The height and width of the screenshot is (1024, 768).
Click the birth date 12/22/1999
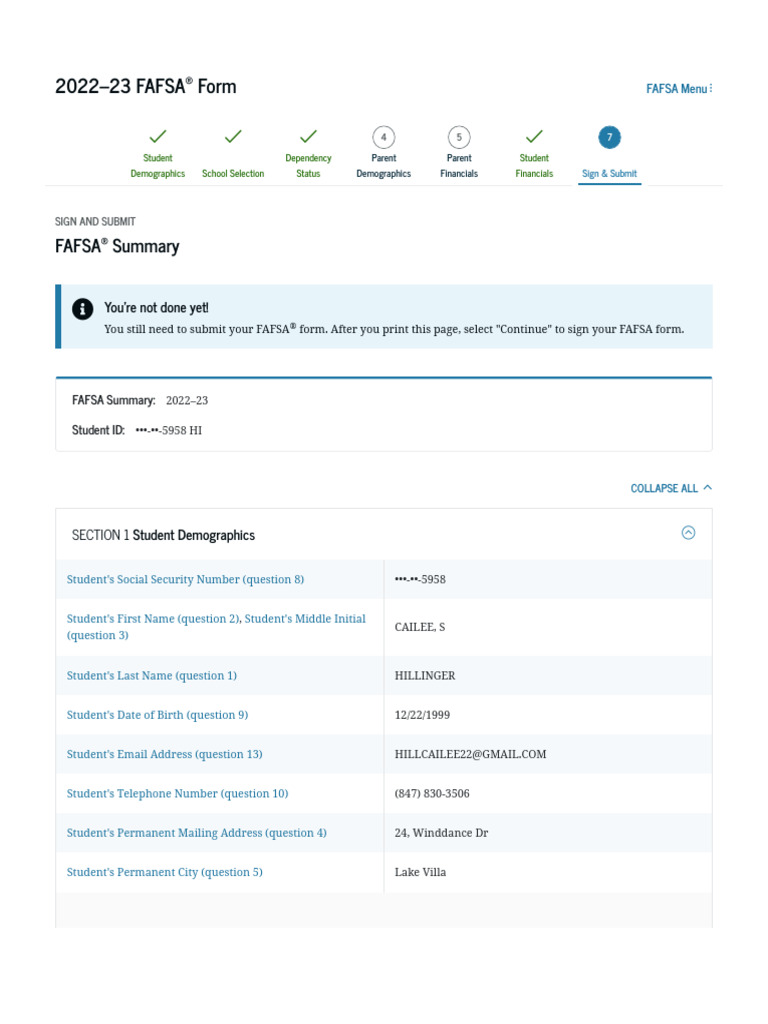point(423,715)
